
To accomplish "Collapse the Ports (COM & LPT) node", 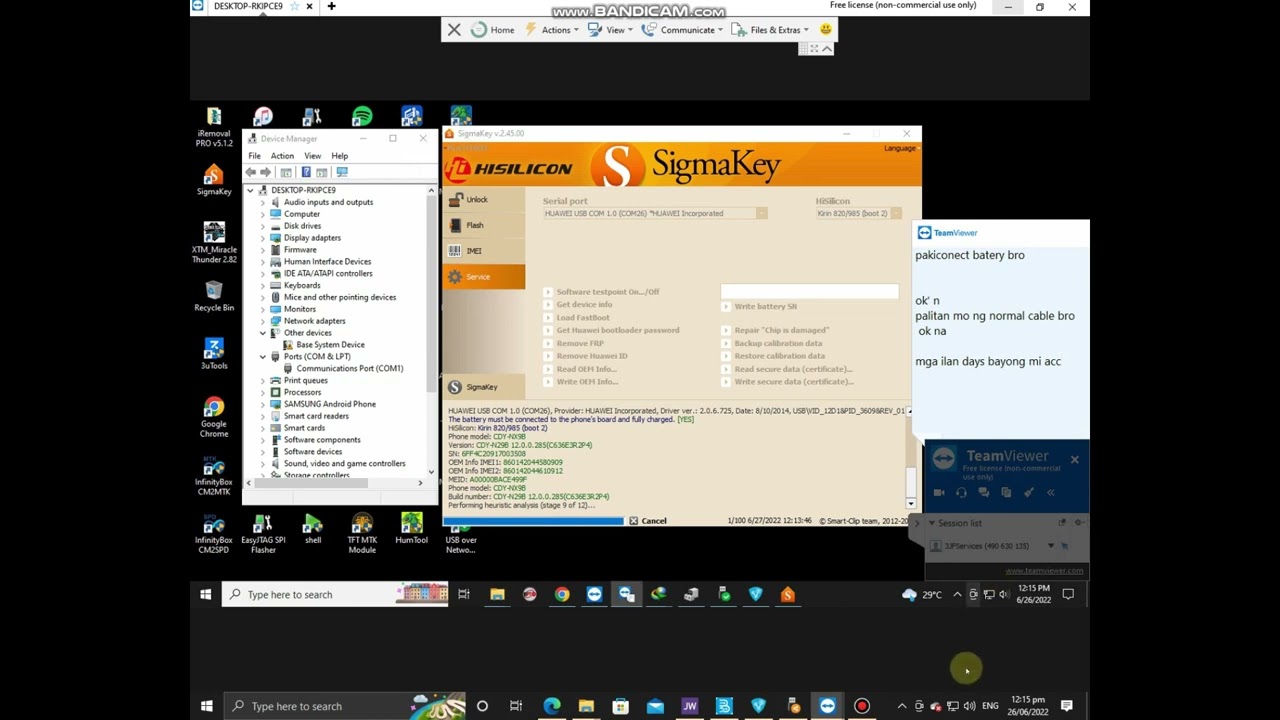I will [x=263, y=356].
